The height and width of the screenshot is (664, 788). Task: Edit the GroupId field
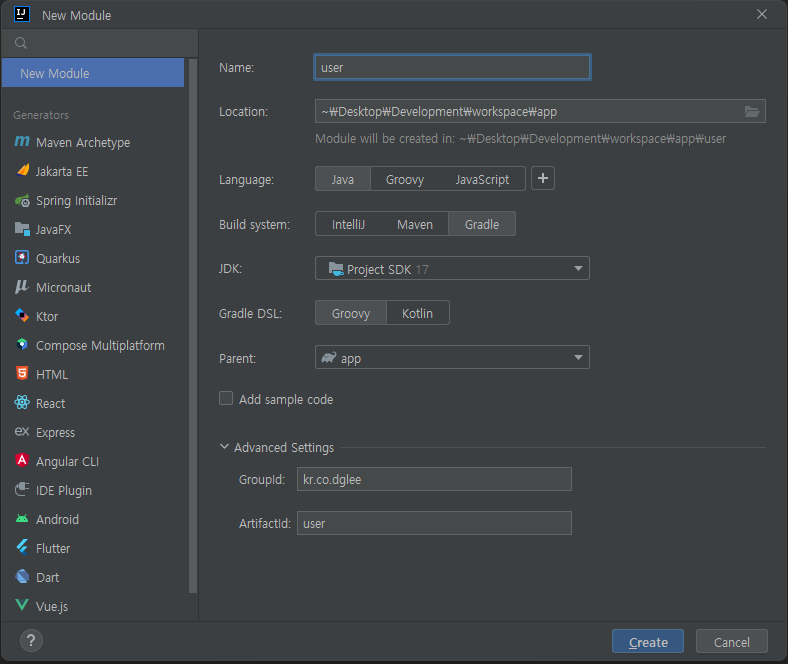click(434, 479)
